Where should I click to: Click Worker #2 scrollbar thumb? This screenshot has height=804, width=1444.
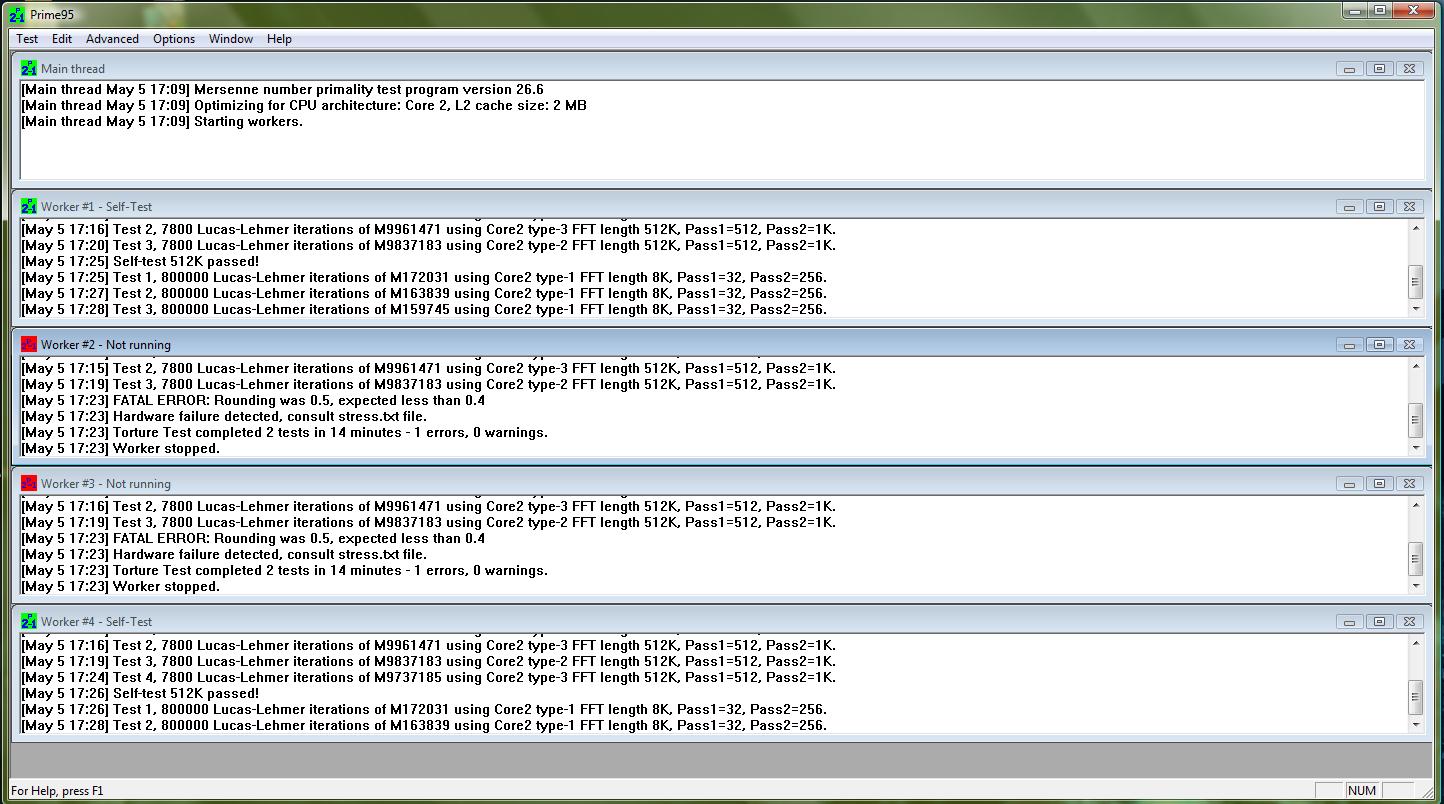pyautogui.click(x=1415, y=419)
